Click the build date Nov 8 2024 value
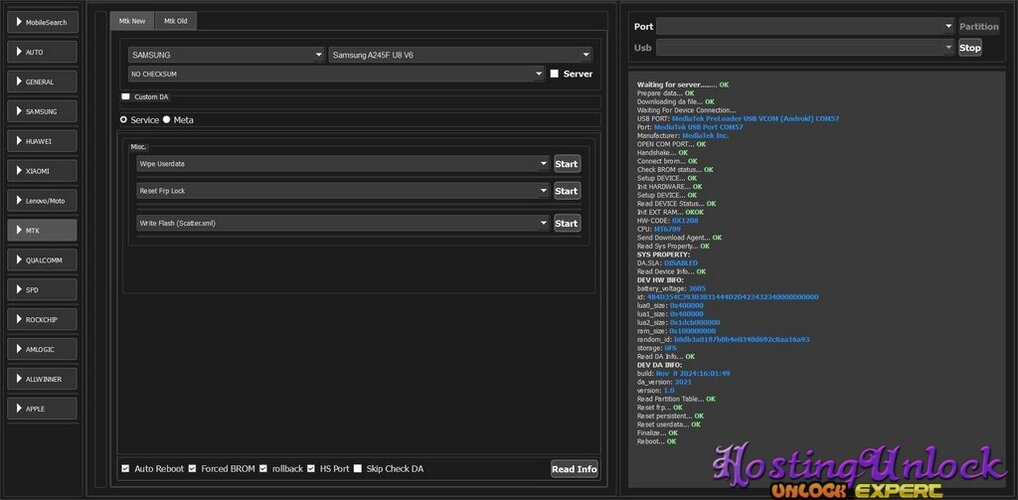Image resolution: width=1018 pixels, height=500 pixels. coord(693,373)
